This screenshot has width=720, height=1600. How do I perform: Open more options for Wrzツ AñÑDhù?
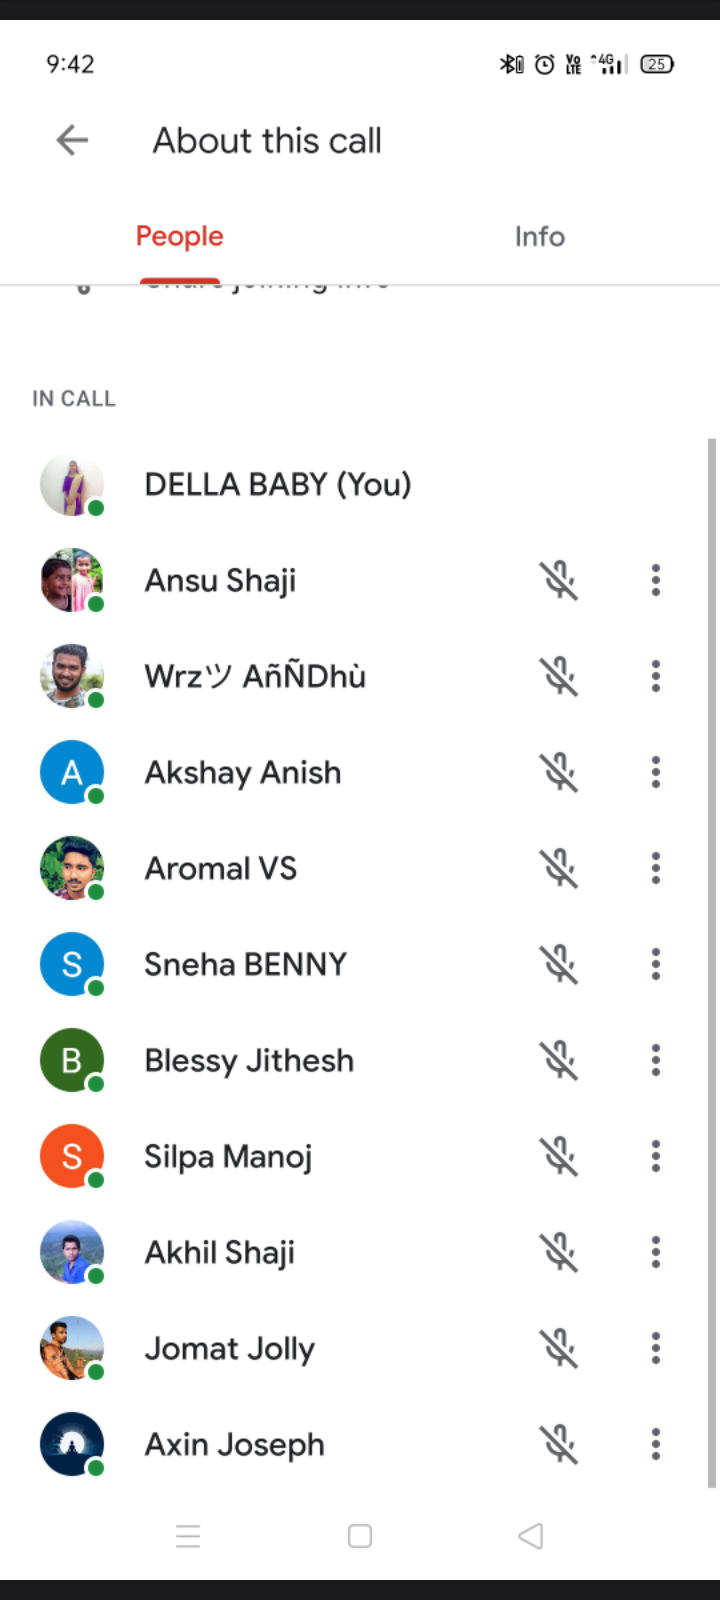pyautogui.click(x=656, y=676)
